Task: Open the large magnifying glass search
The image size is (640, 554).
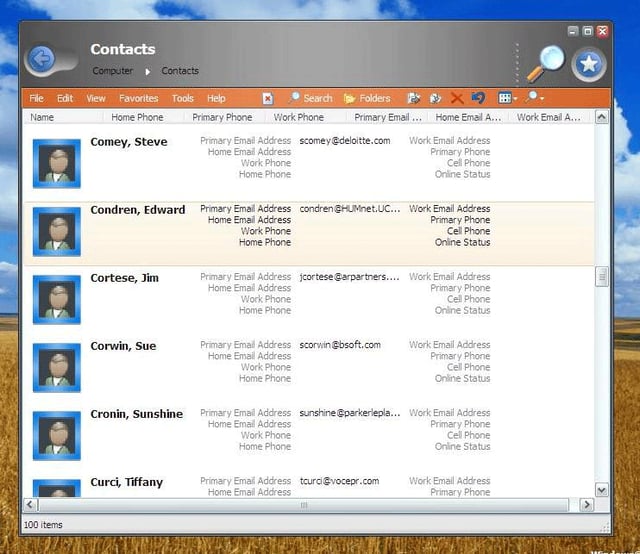Action: pos(546,63)
